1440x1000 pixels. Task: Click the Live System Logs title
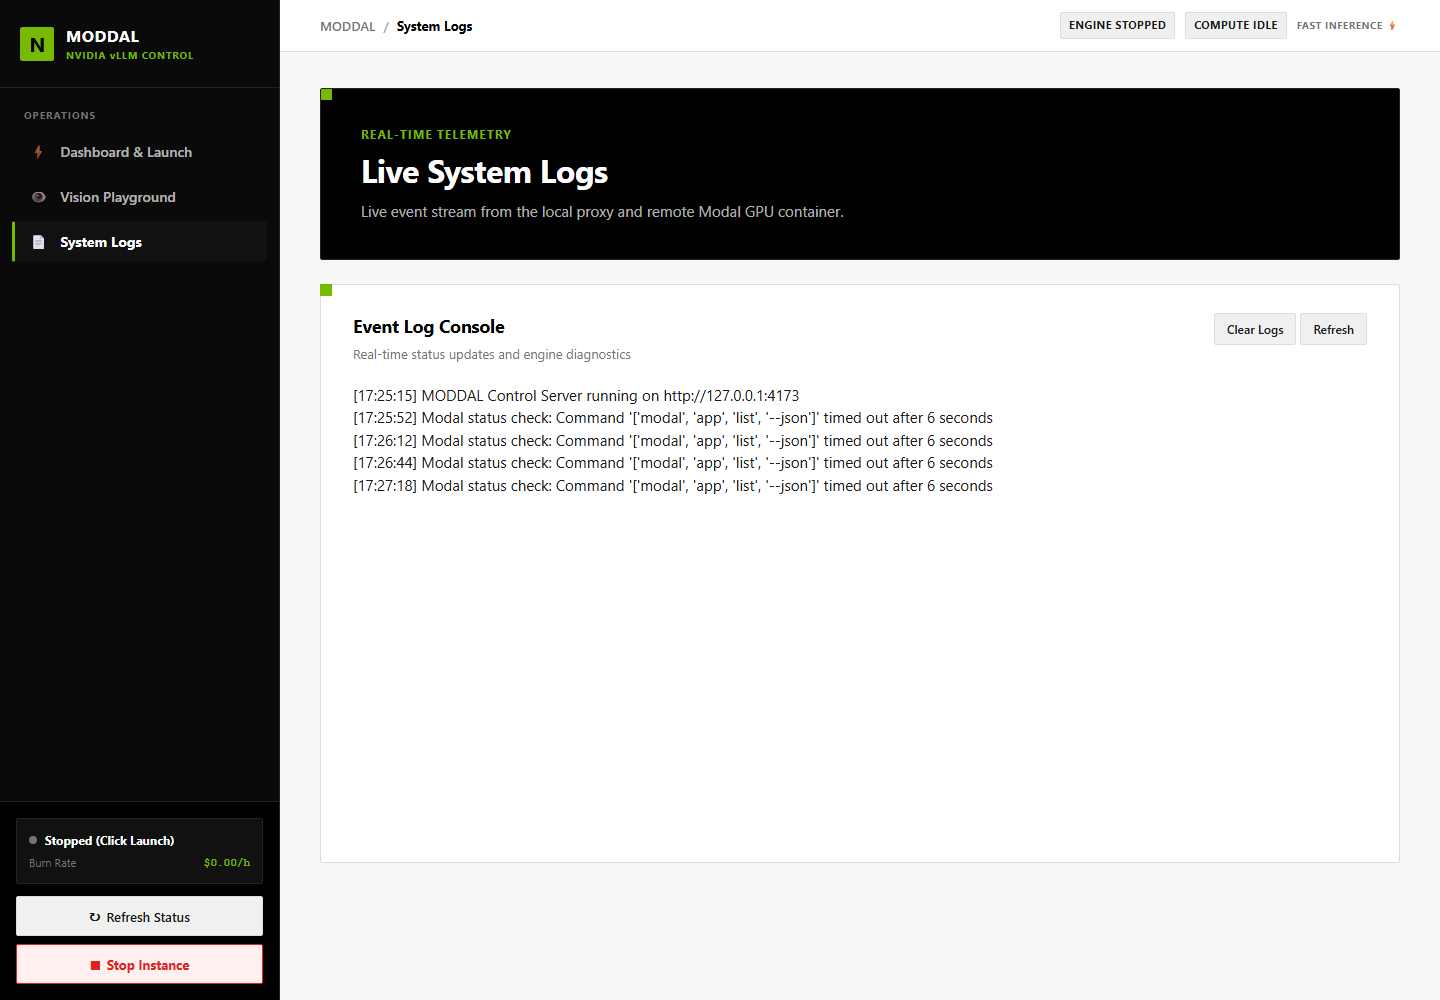(485, 172)
